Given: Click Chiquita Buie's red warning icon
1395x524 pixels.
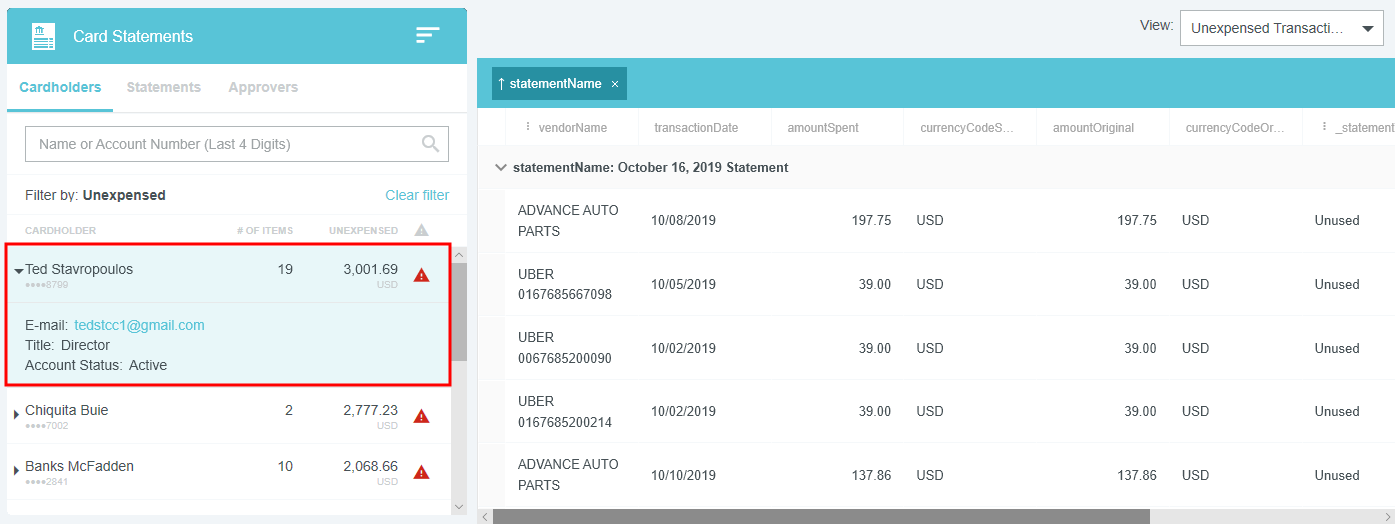Looking at the screenshot, I should (x=421, y=416).
